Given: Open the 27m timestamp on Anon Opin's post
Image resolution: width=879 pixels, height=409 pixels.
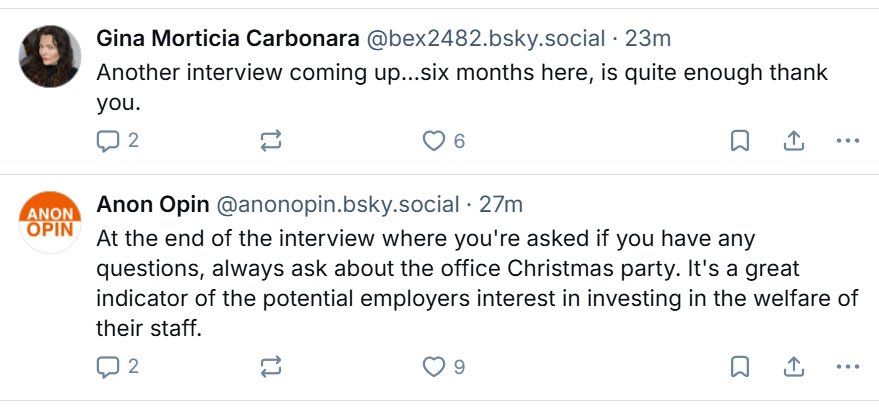Looking at the screenshot, I should coord(502,205).
